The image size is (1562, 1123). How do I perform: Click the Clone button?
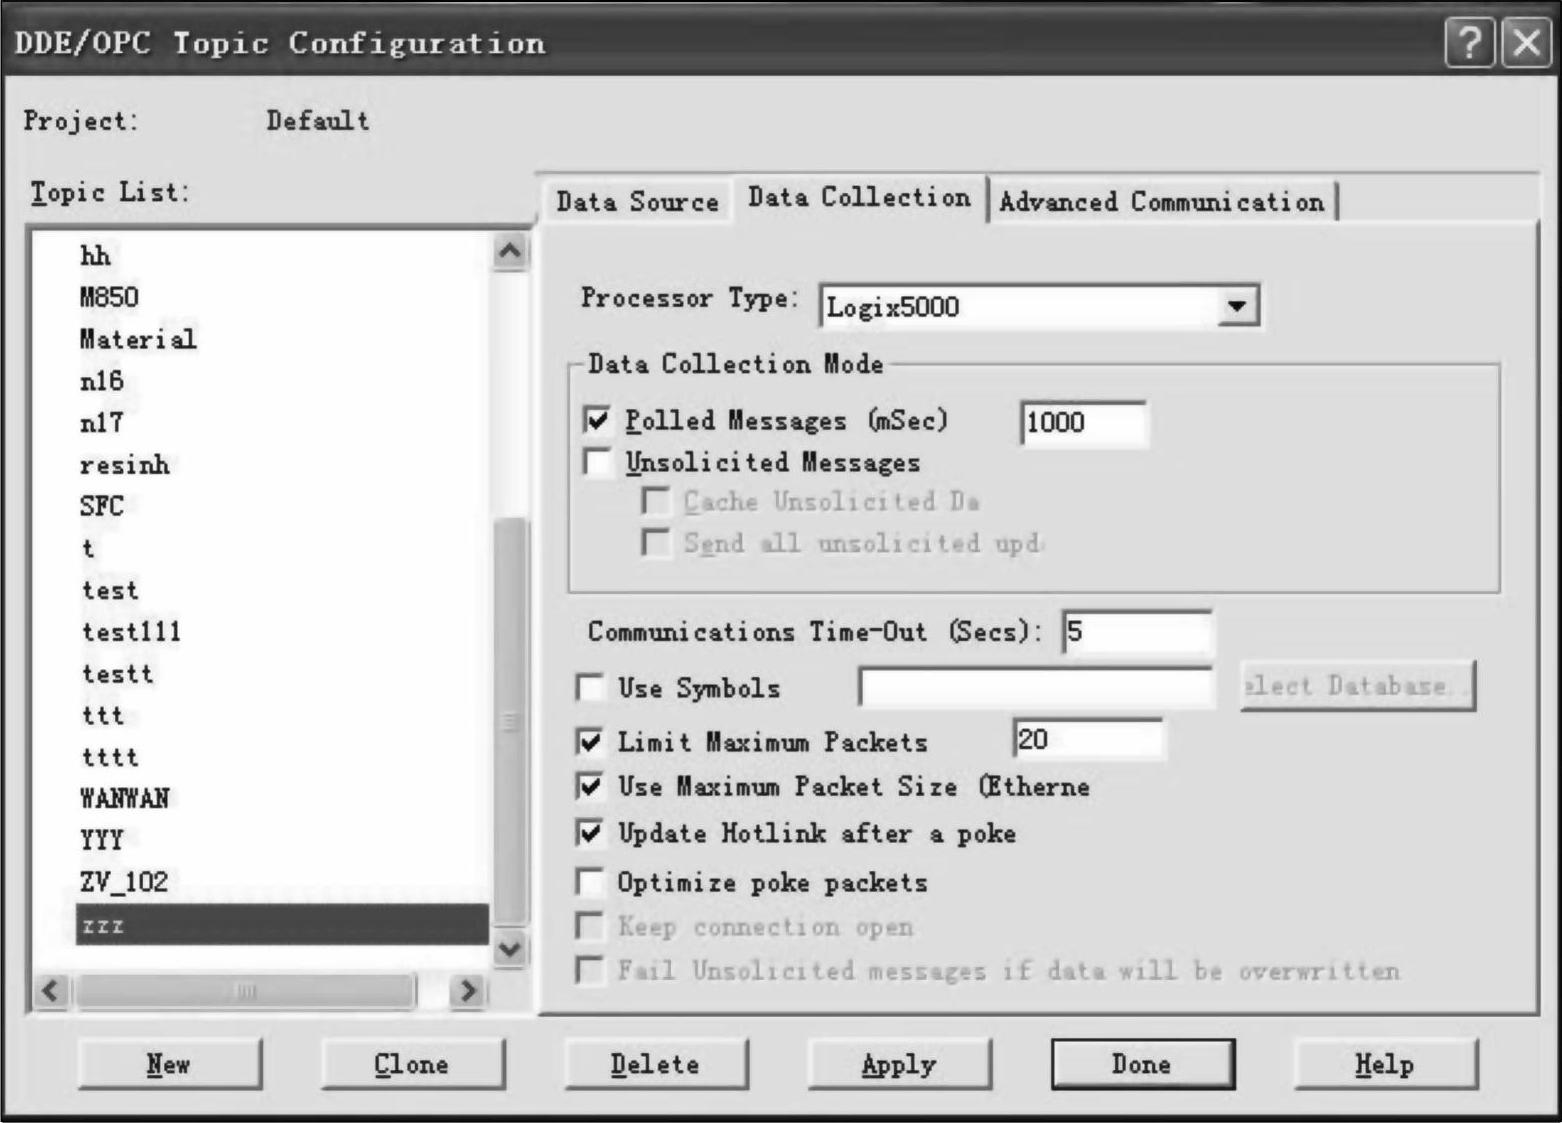pos(412,1064)
